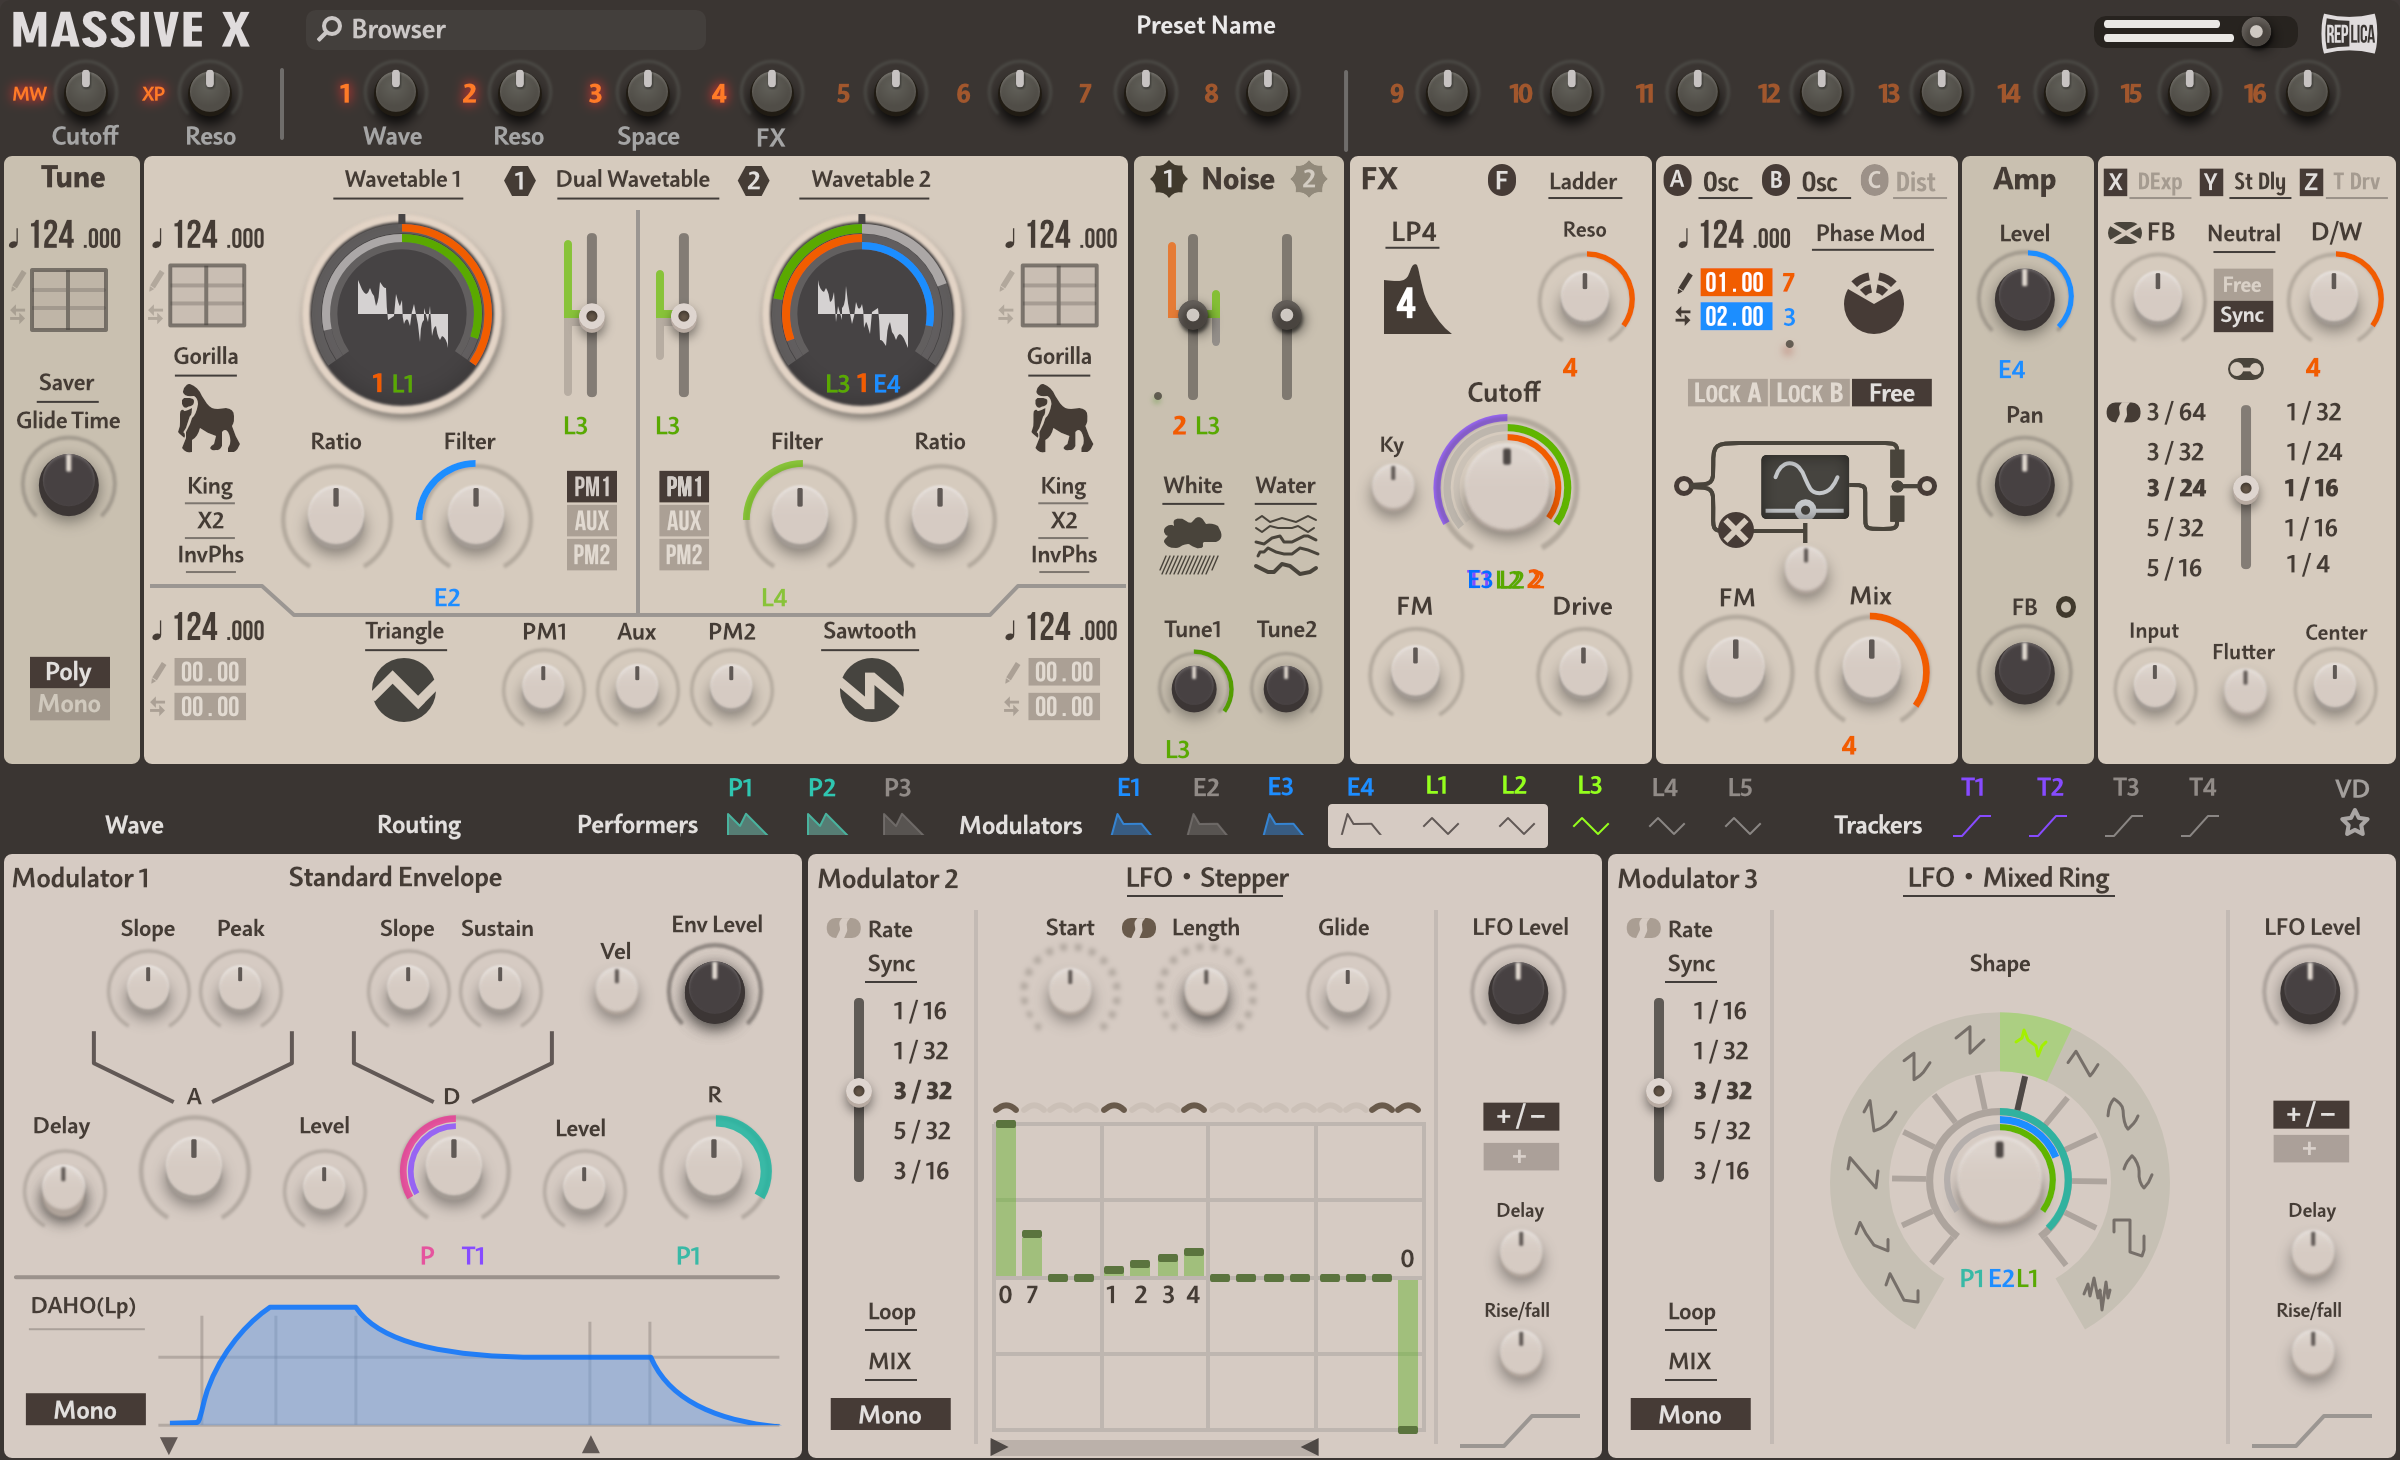Image resolution: width=2400 pixels, height=1460 pixels.
Task: Click the link icon below Free/Sync
Action: [2245, 369]
